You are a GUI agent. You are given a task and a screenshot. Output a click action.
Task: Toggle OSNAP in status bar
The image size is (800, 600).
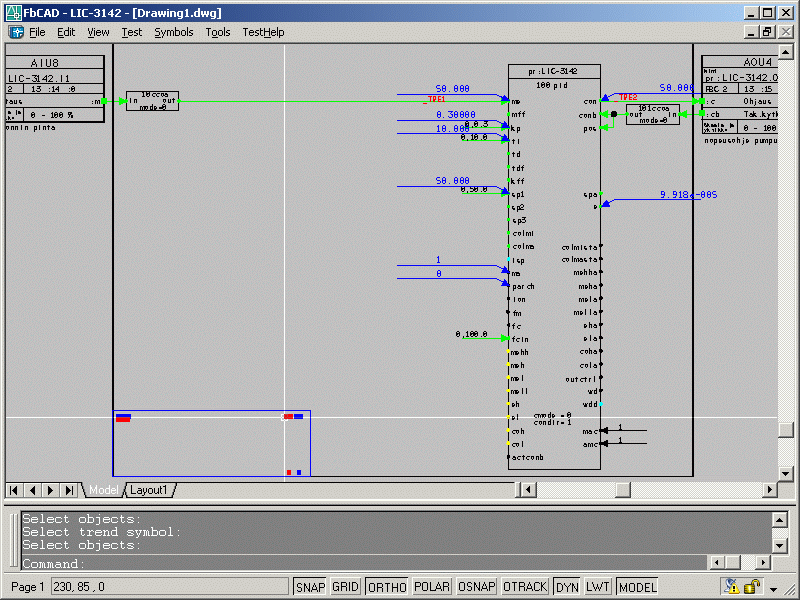click(x=477, y=587)
